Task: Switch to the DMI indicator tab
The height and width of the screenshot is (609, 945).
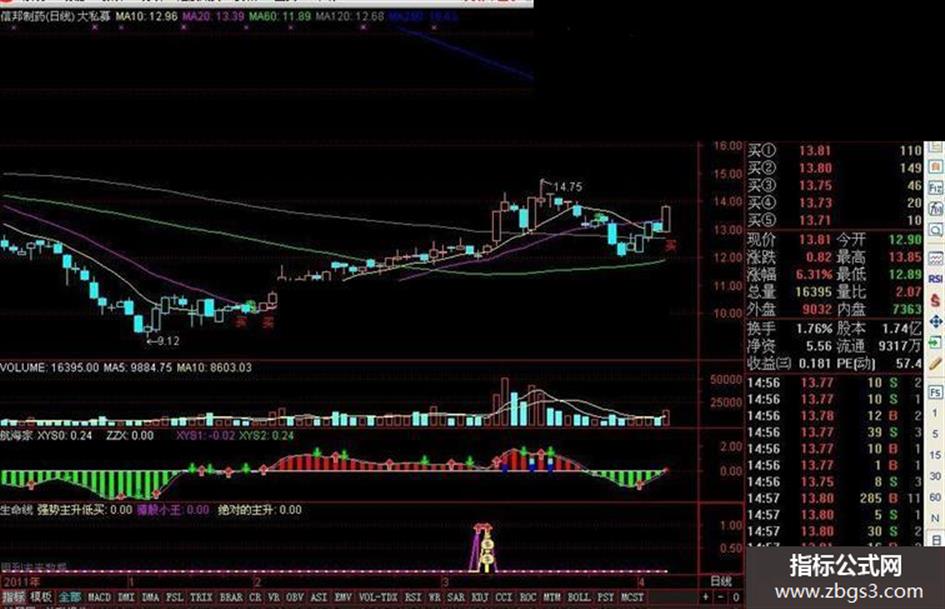Action: pyautogui.click(x=127, y=597)
